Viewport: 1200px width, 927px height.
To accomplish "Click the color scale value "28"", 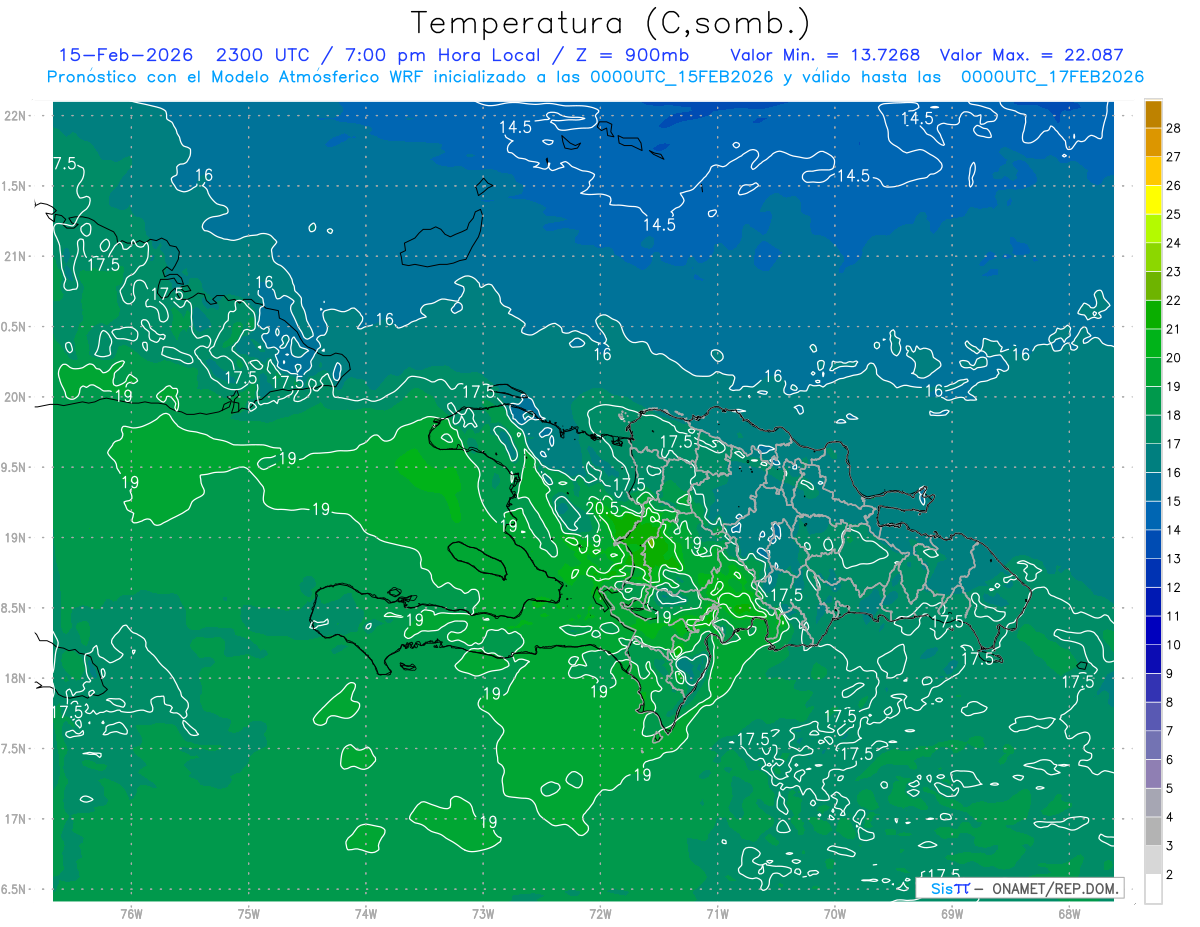I will (1174, 128).
